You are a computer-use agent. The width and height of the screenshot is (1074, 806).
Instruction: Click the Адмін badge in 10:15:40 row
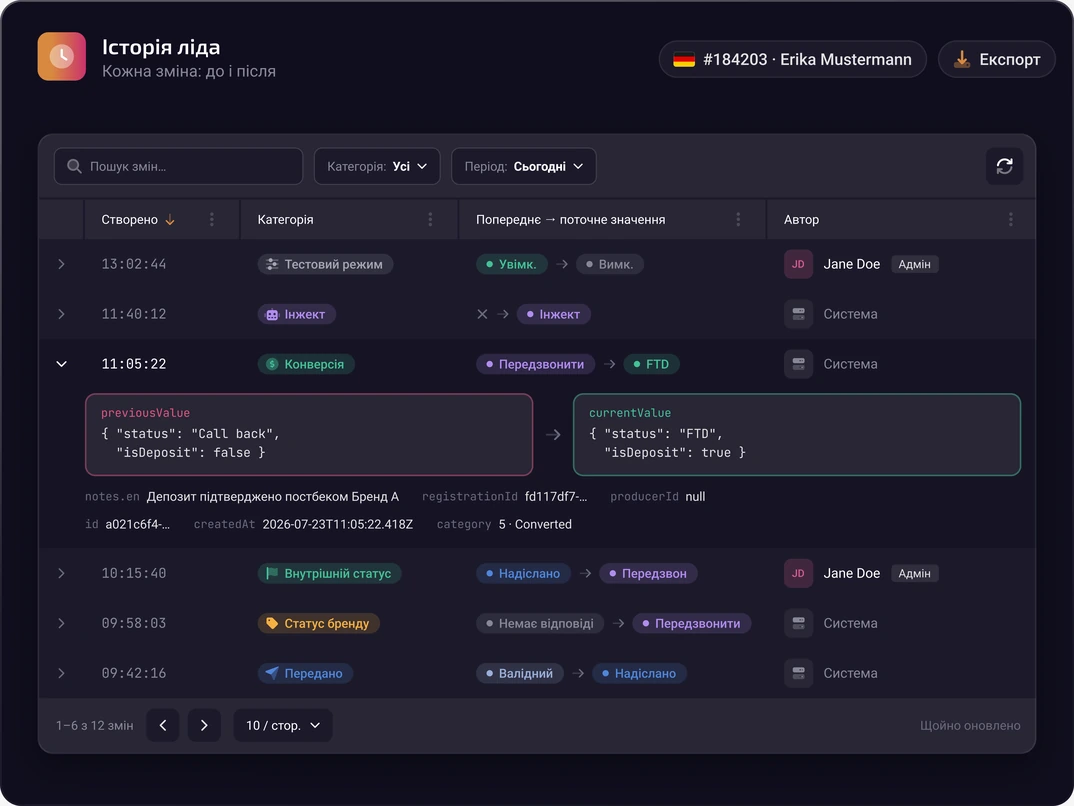click(914, 573)
